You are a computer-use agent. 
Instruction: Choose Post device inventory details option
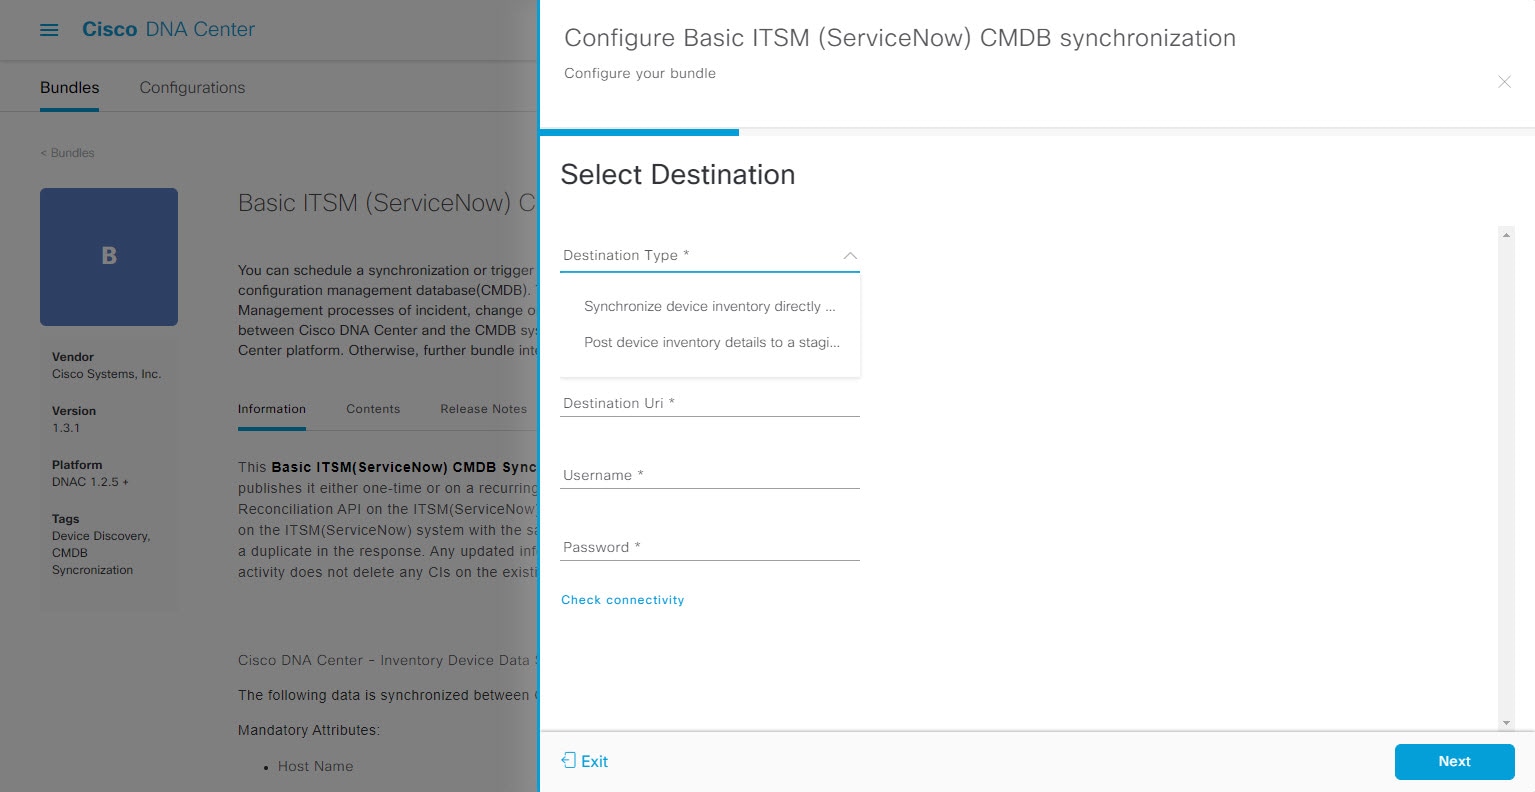710,342
